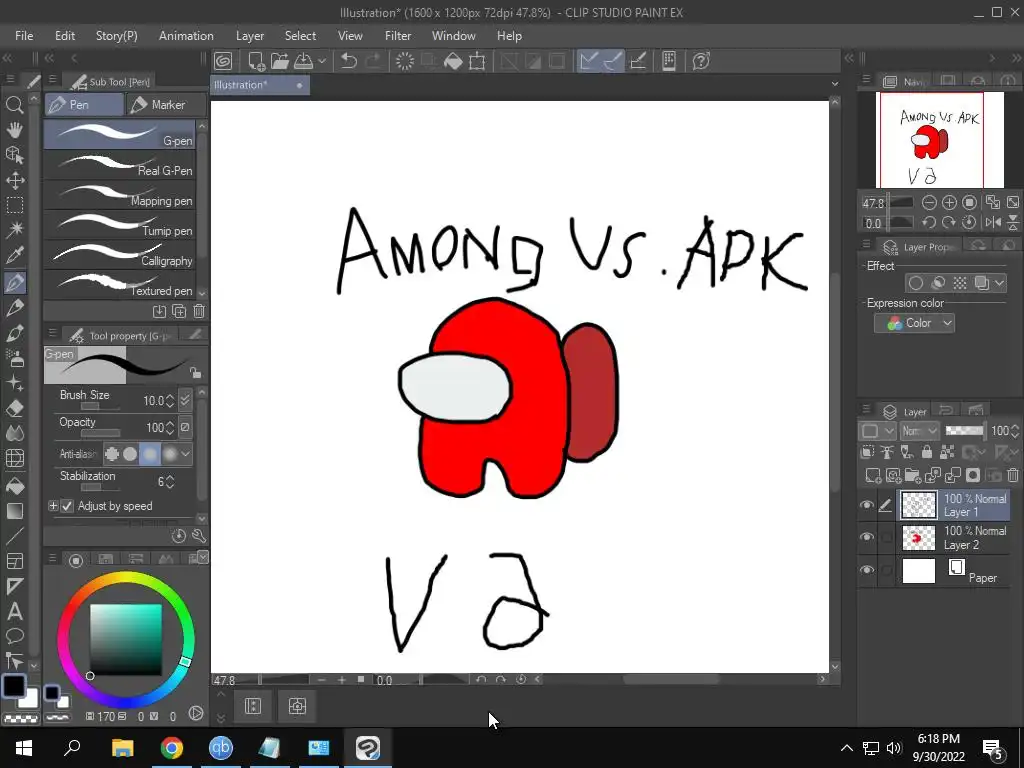Select the Auto select magic wand tool
Viewport: 1024px width, 768px height.
coord(14,230)
